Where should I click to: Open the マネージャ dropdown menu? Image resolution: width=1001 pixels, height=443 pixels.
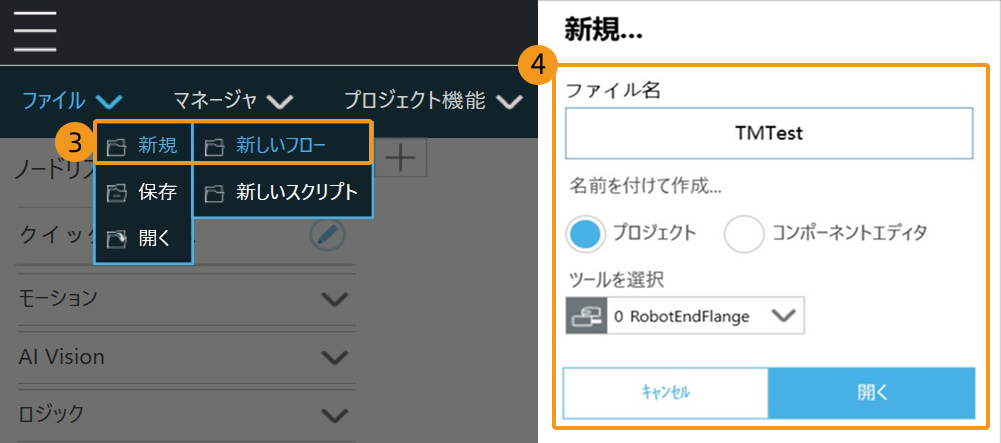[x=233, y=101]
